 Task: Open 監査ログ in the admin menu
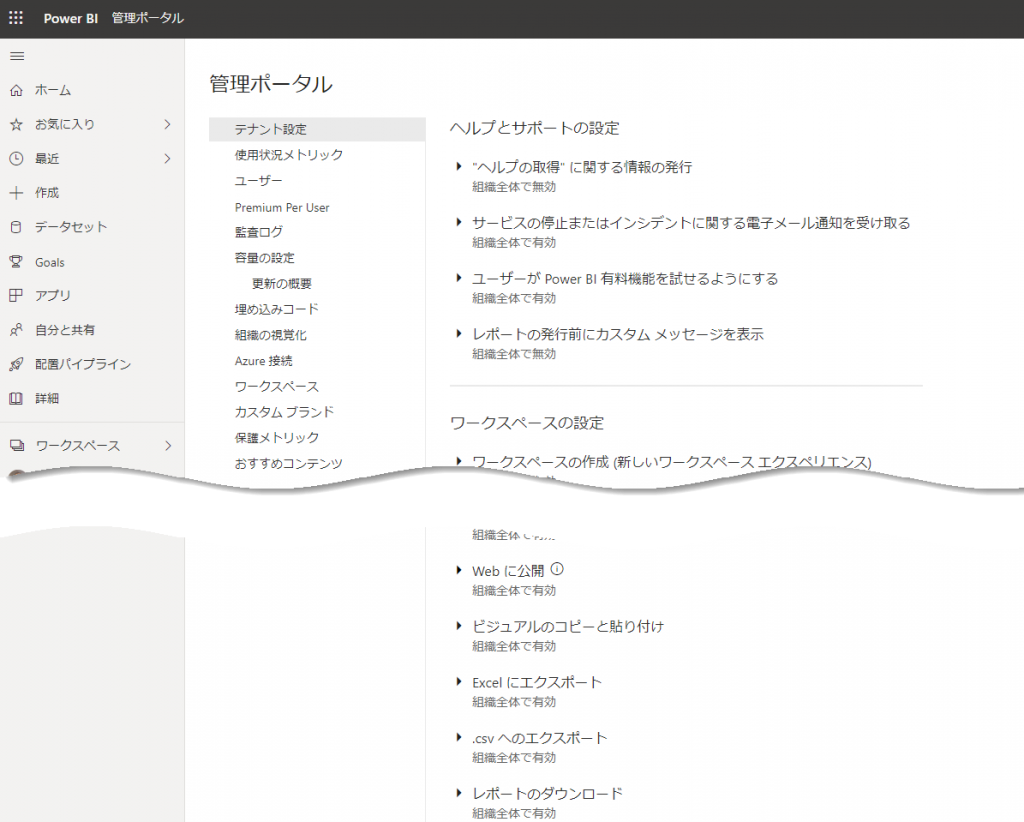[x=259, y=232]
